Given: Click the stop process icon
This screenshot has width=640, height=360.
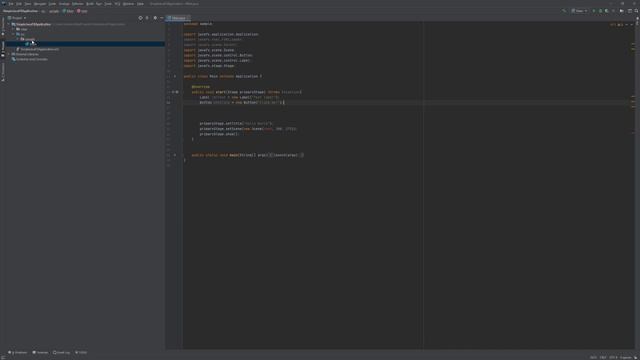Looking at the screenshot, I should point(613,11).
